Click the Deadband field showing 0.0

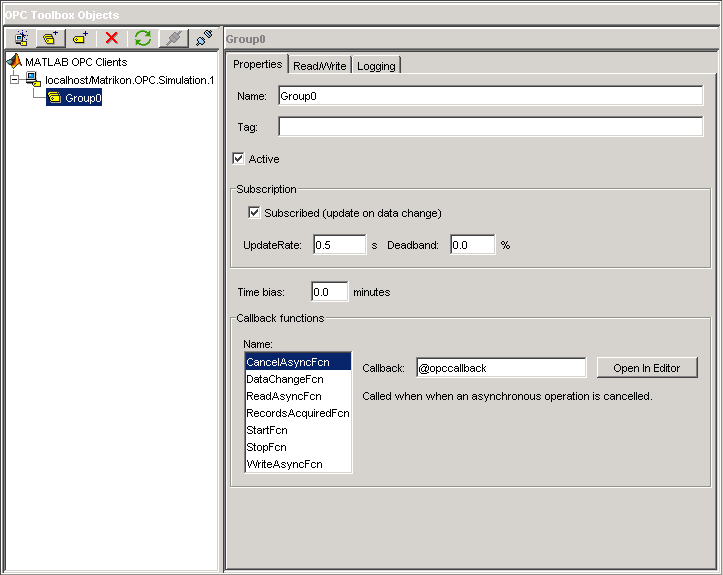[x=473, y=245]
